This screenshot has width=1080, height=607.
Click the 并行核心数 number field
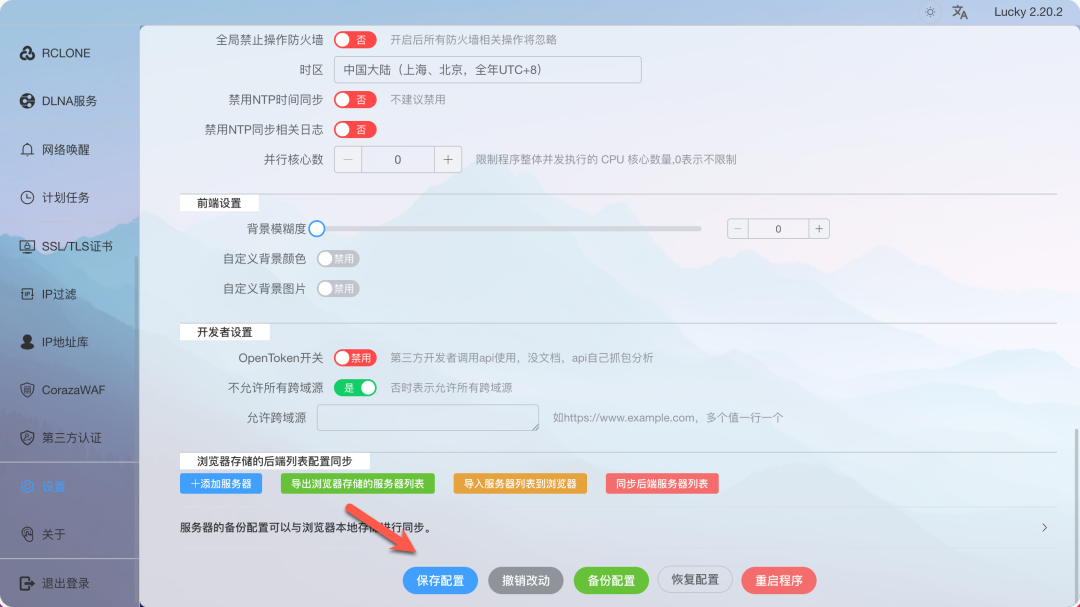[x=398, y=160]
